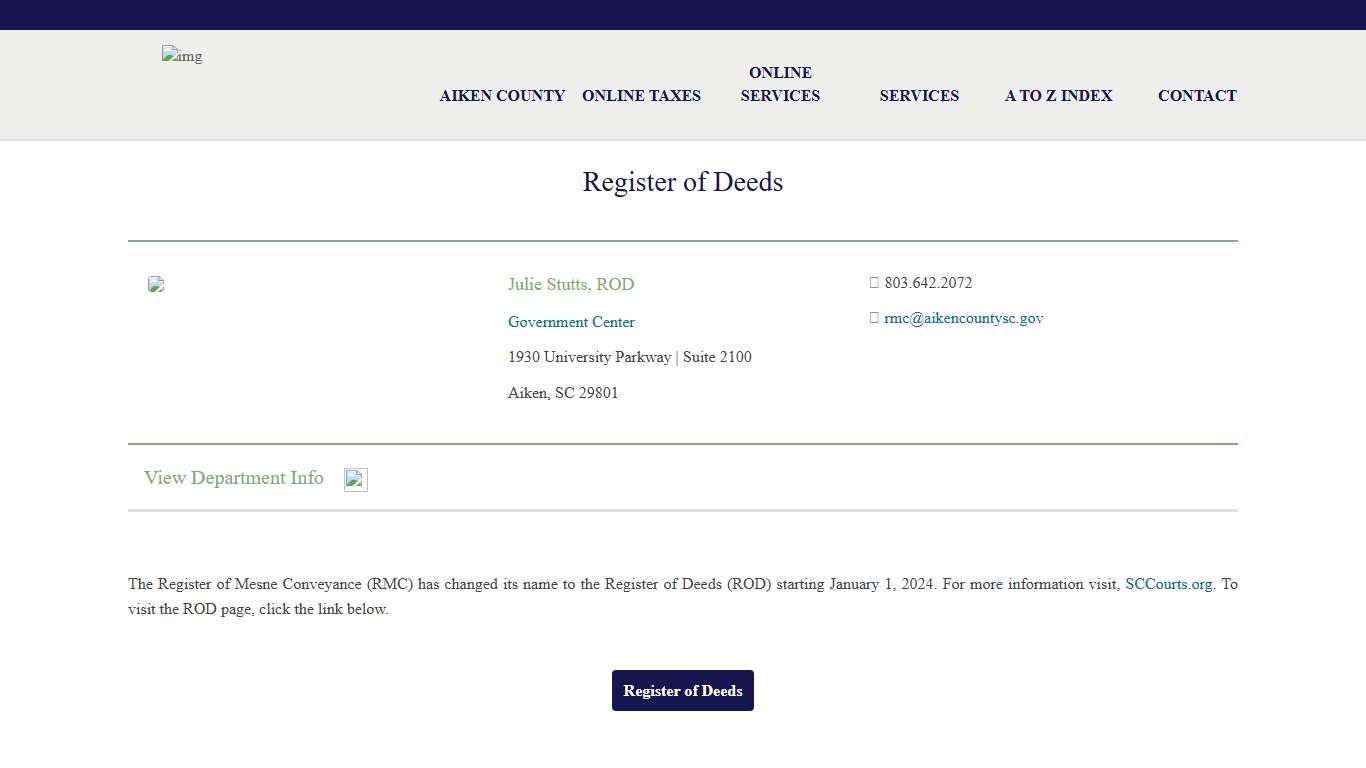This screenshot has height=768, width=1366.
Task: Click the Register of Deeds button
Action: (683, 690)
